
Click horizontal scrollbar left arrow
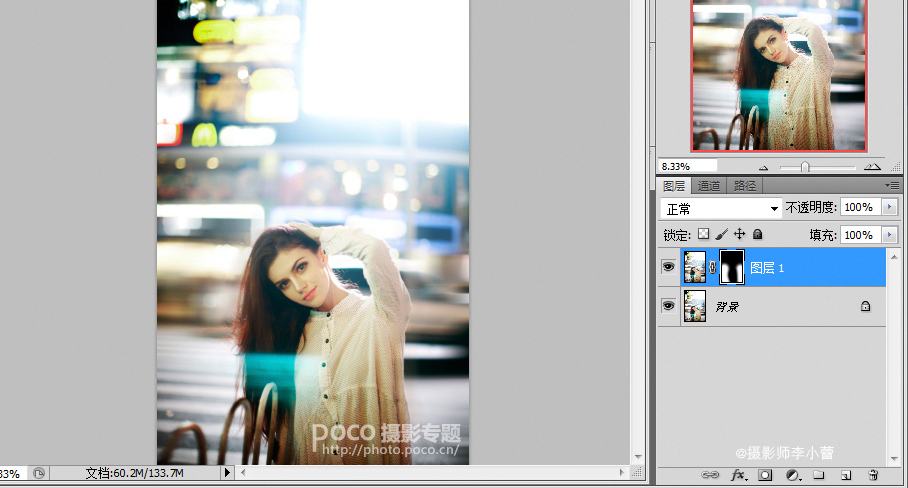243,472
